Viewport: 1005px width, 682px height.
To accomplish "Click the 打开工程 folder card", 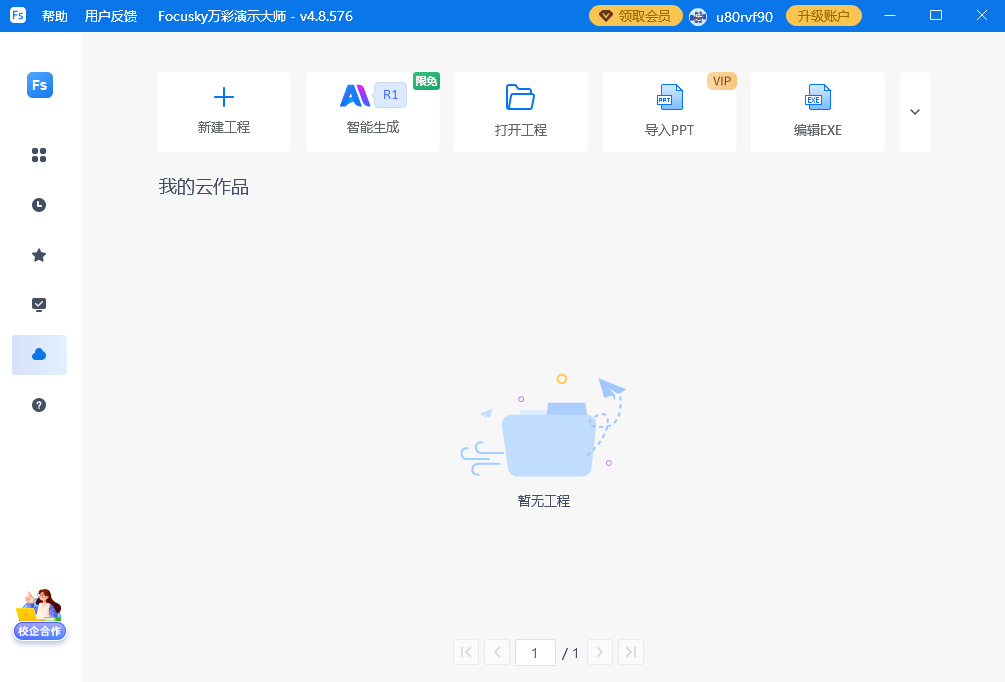I will pyautogui.click(x=520, y=112).
